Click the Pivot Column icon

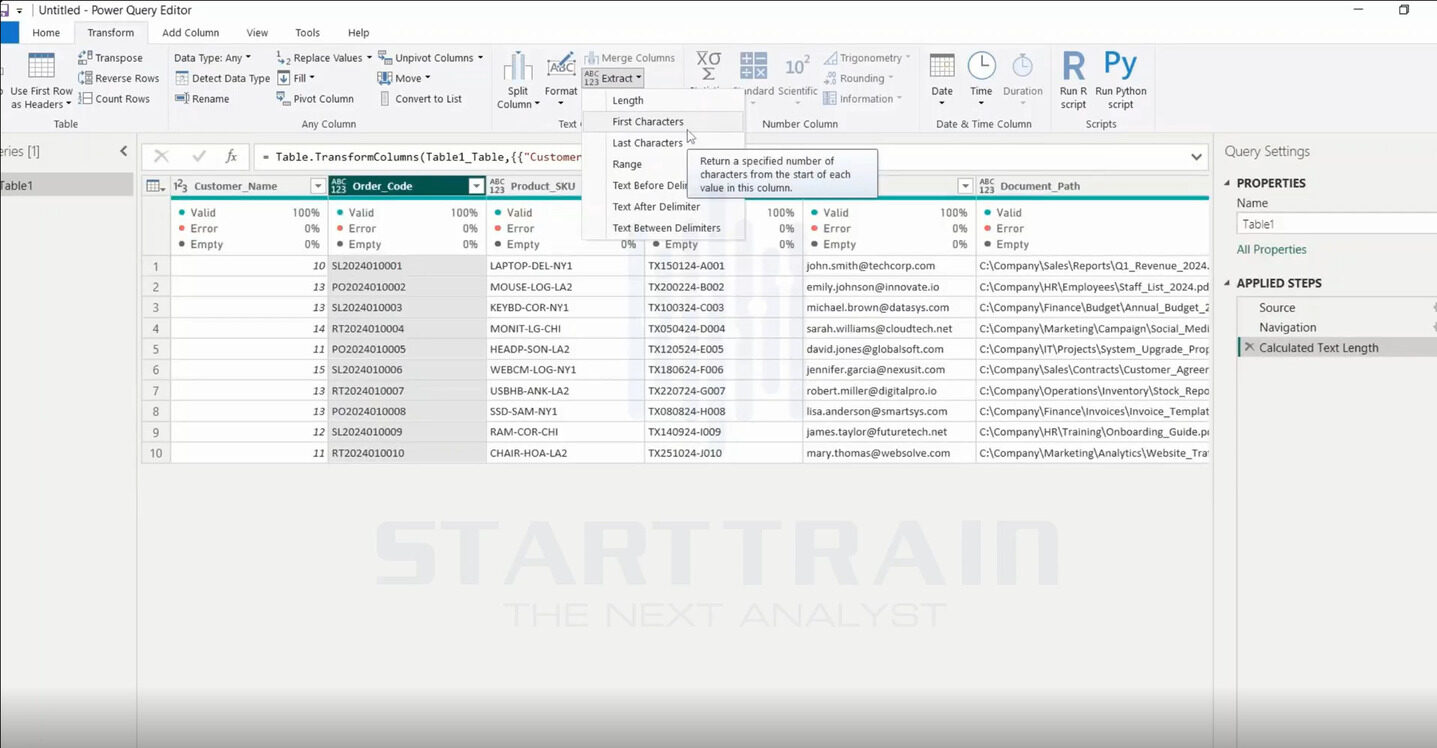click(x=283, y=99)
